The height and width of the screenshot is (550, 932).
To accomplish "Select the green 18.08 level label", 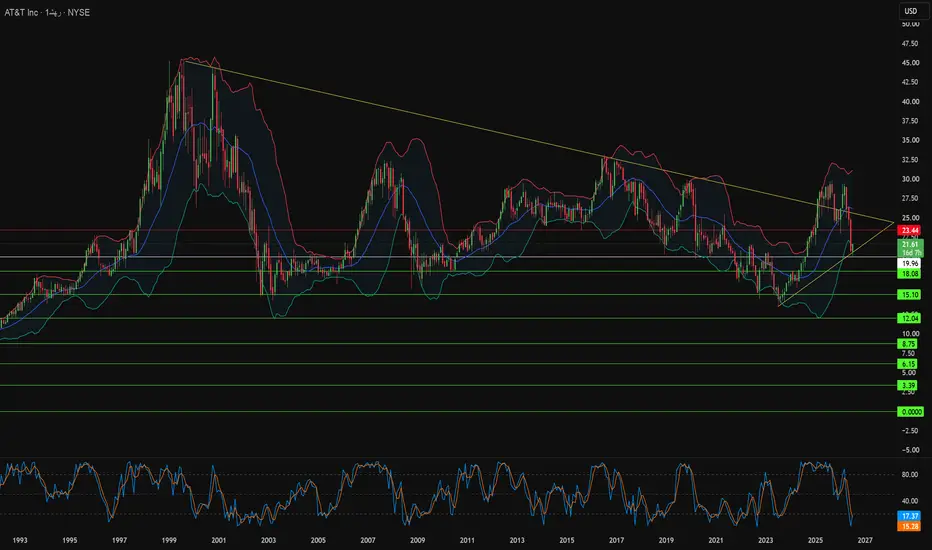I will [910, 274].
